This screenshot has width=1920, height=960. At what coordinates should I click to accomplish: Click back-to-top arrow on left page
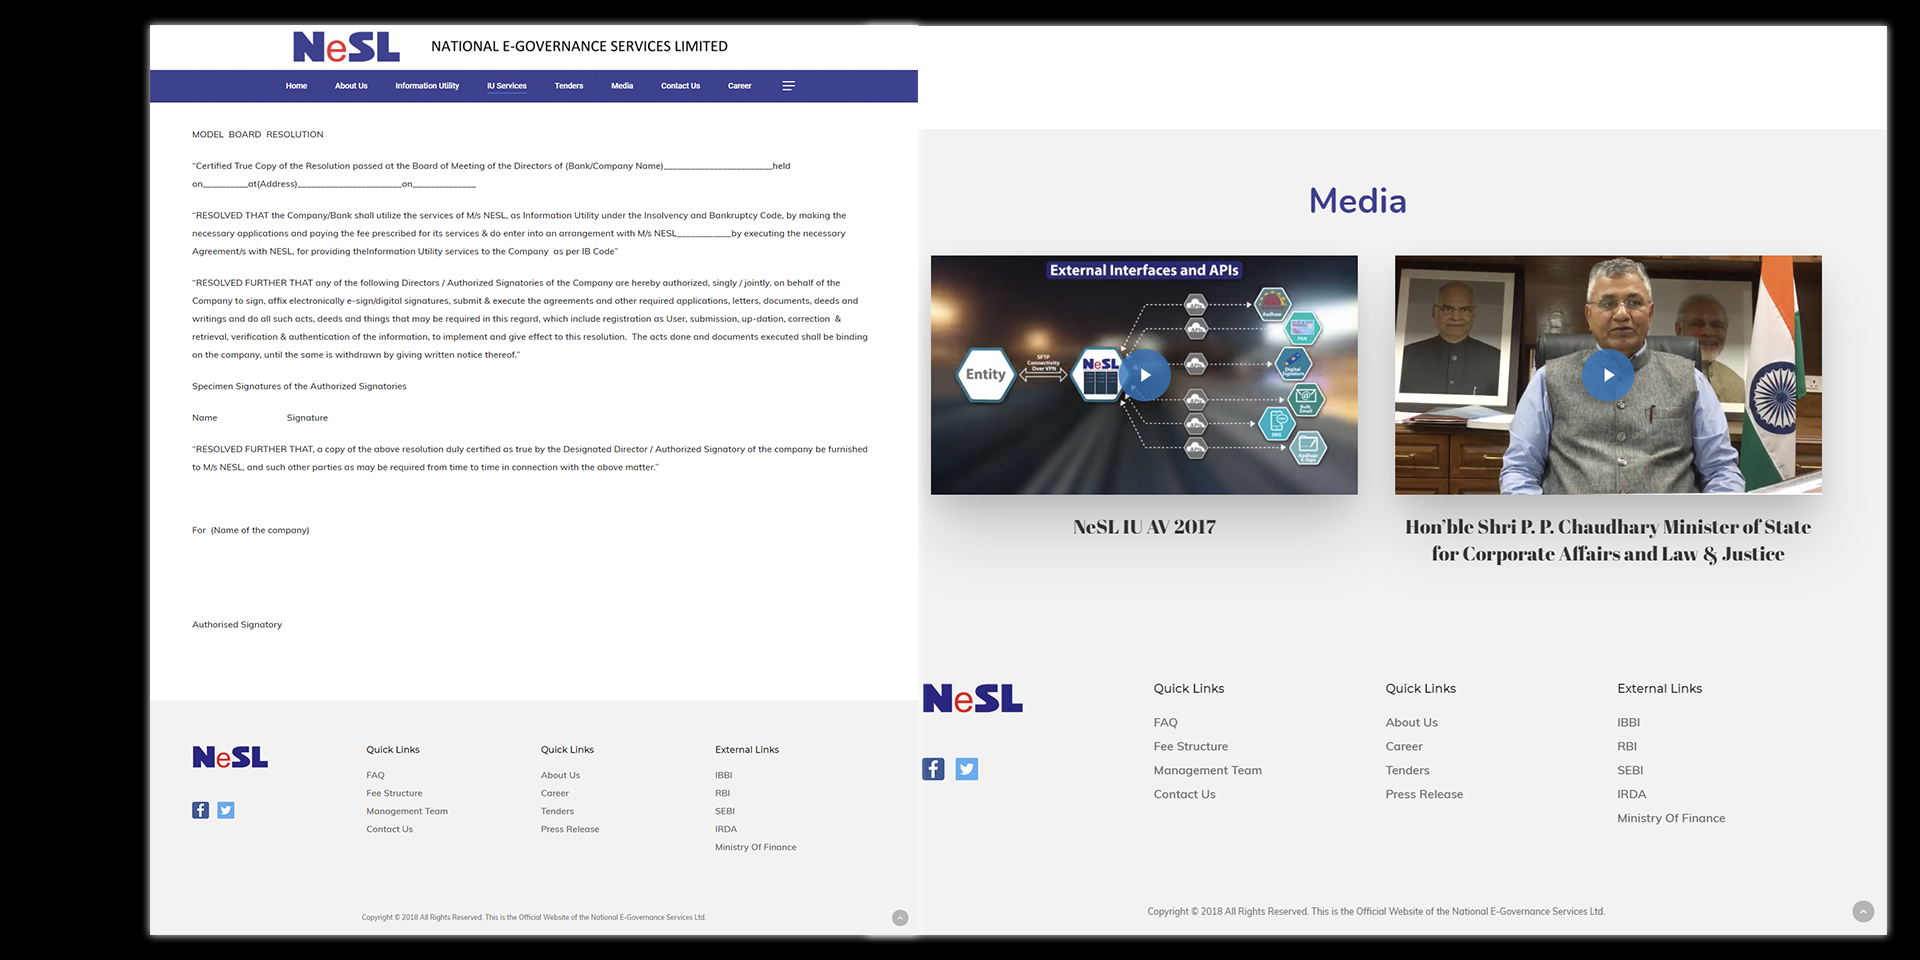coord(900,918)
